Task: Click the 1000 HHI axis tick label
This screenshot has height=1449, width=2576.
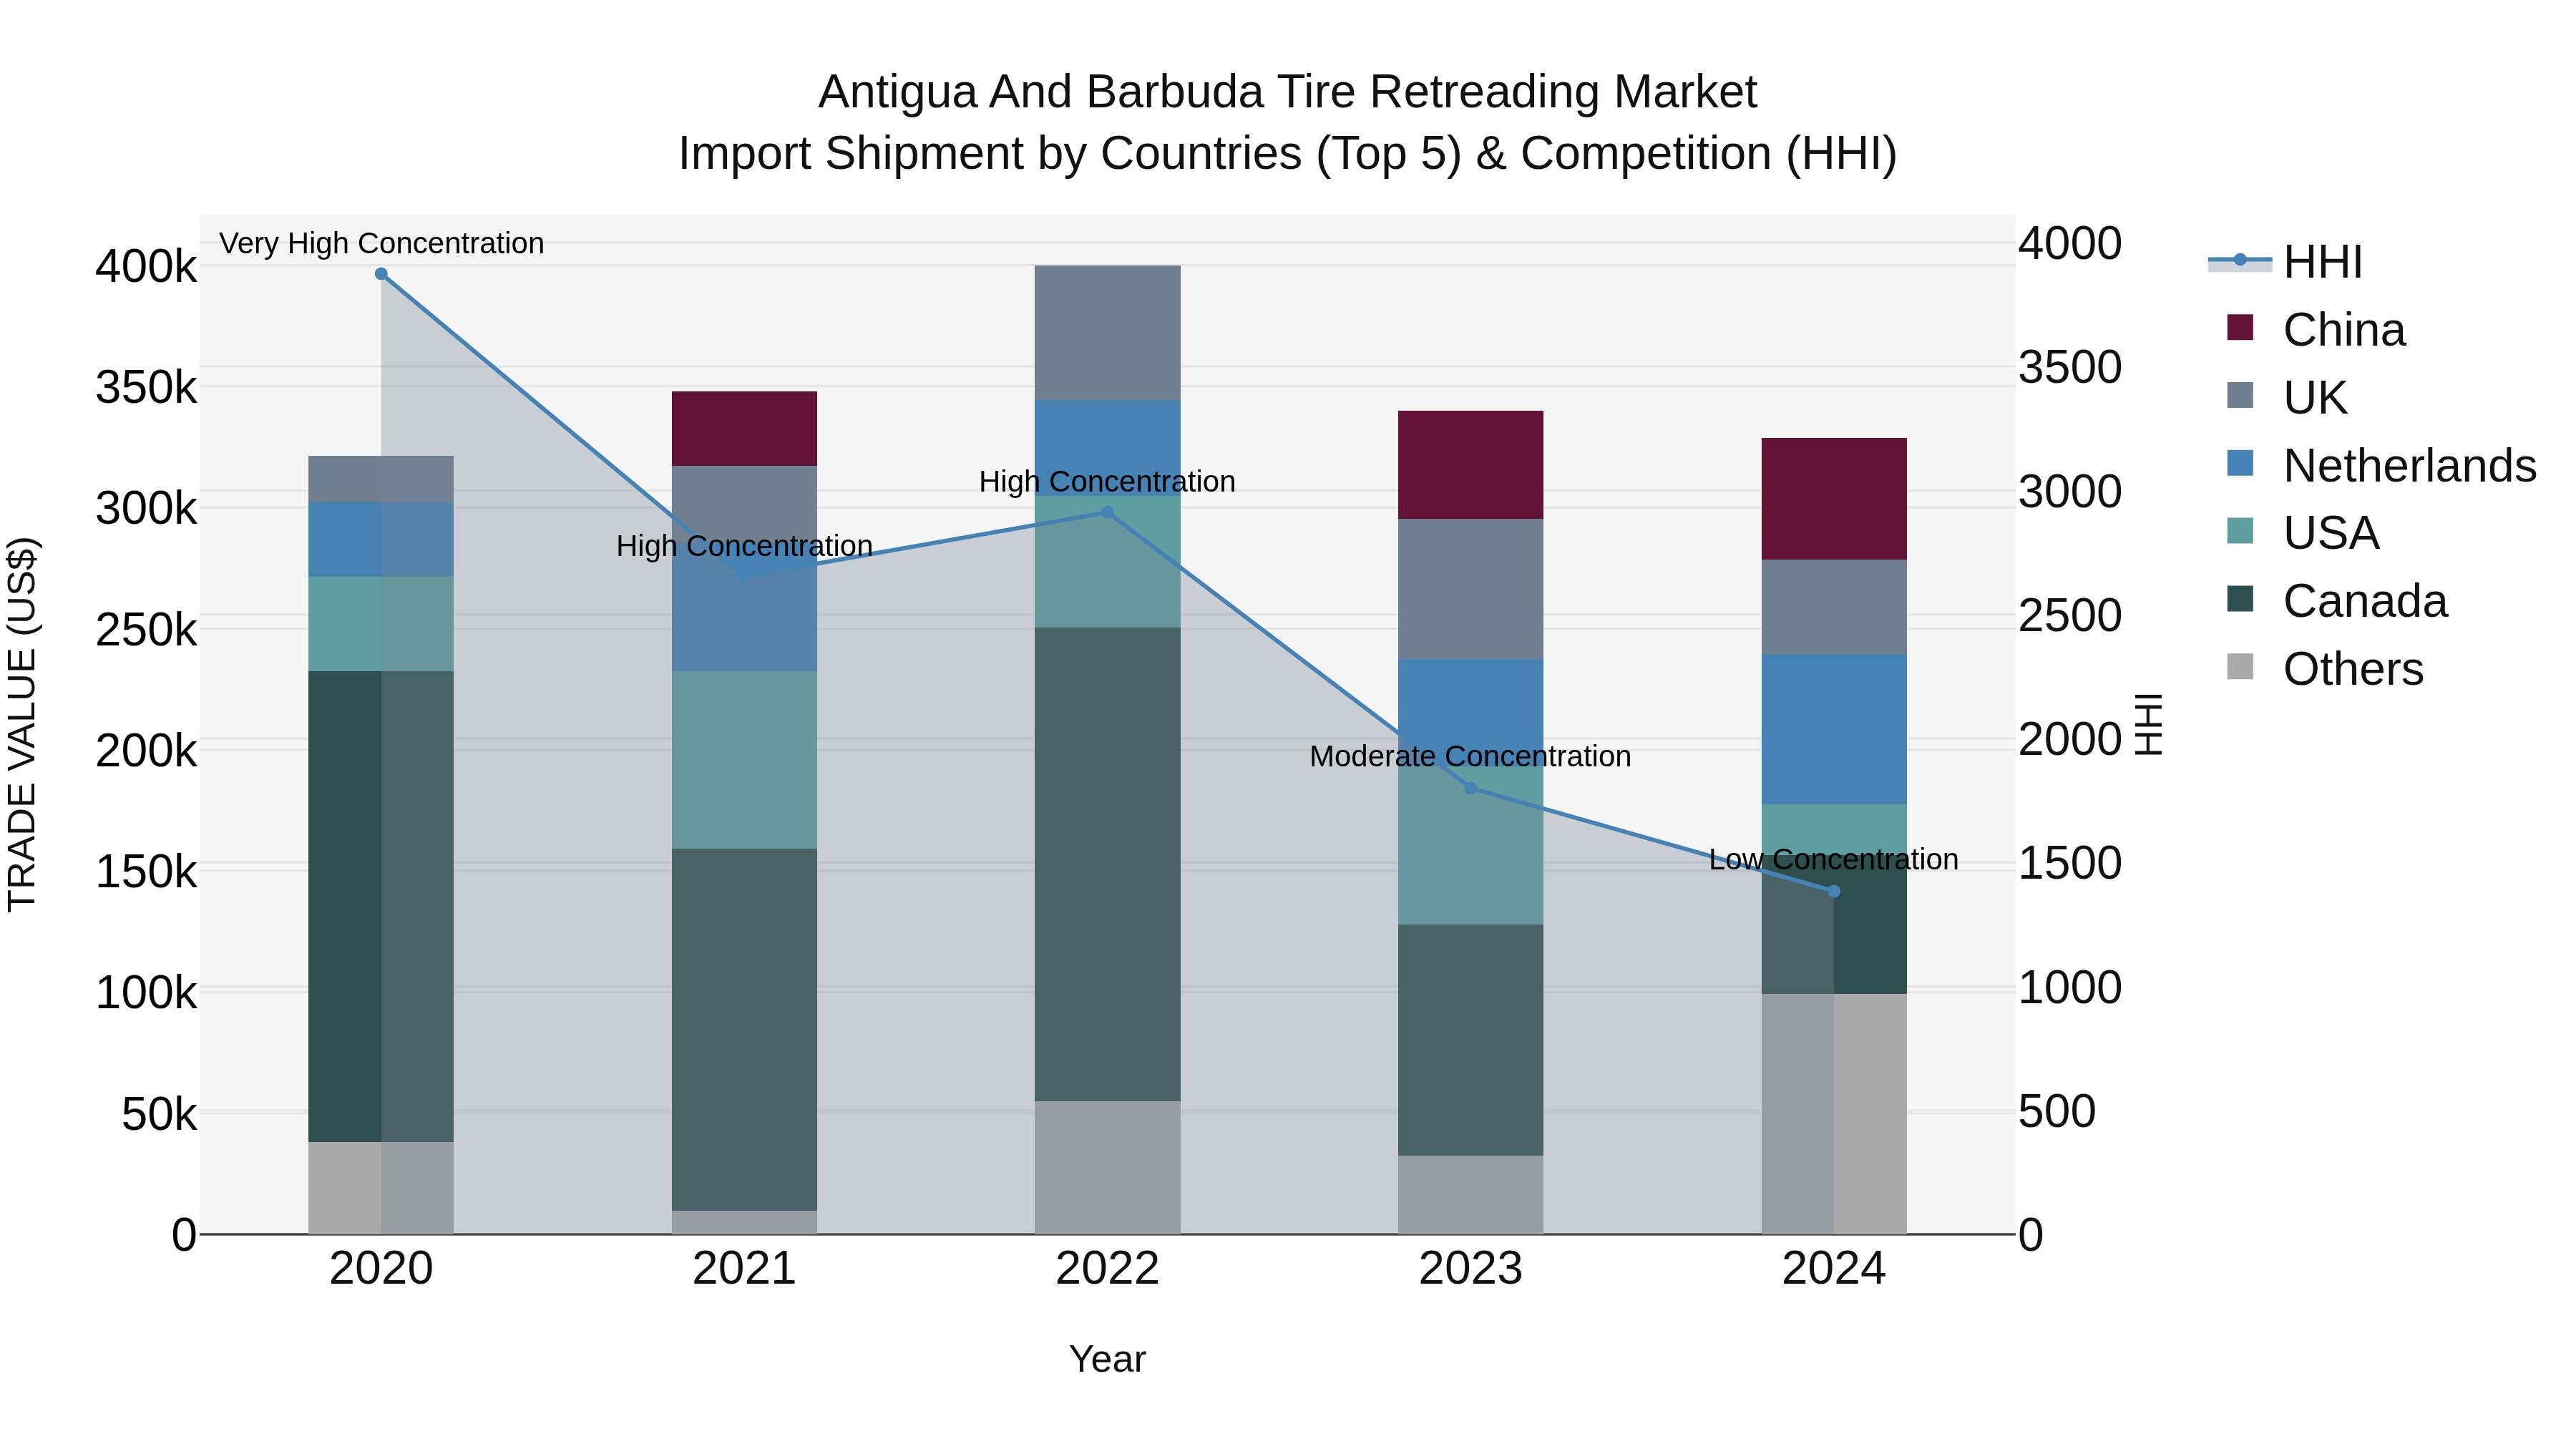Action: point(2069,988)
